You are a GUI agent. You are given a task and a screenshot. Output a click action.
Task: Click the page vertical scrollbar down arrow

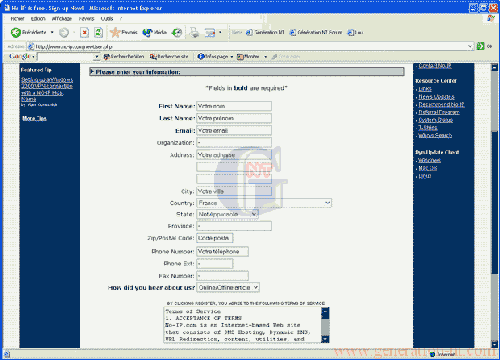494,343
